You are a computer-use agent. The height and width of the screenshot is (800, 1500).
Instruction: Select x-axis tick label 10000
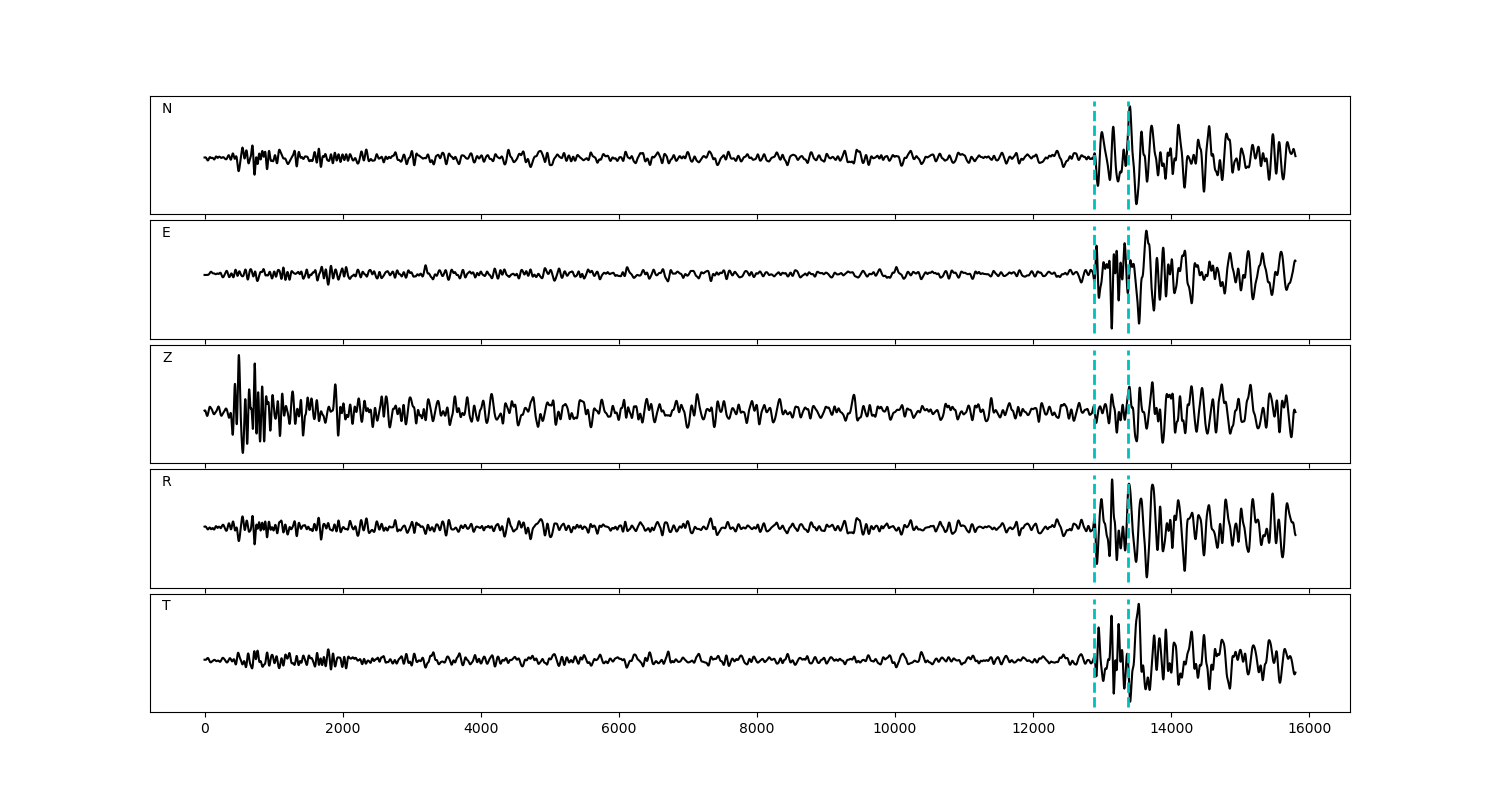tap(895, 730)
